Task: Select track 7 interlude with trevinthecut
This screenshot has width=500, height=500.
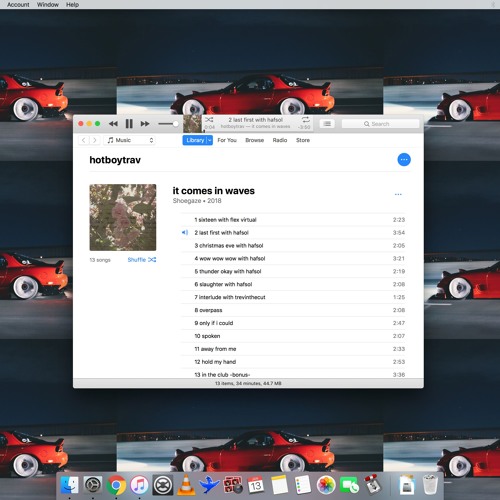Action: [x=293, y=297]
